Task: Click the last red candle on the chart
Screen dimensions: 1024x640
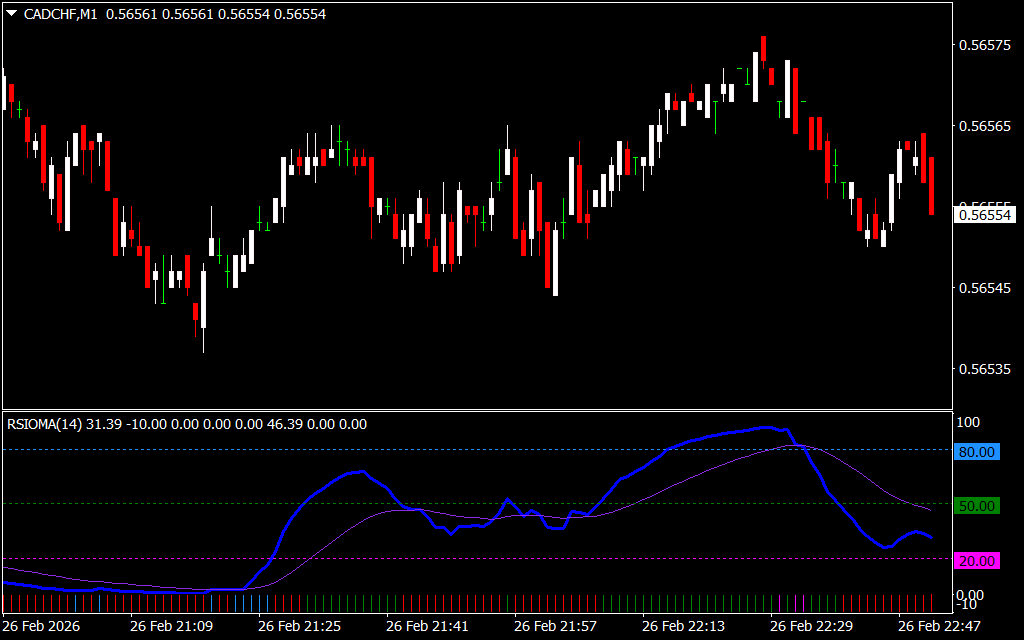Action: pos(931,185)
